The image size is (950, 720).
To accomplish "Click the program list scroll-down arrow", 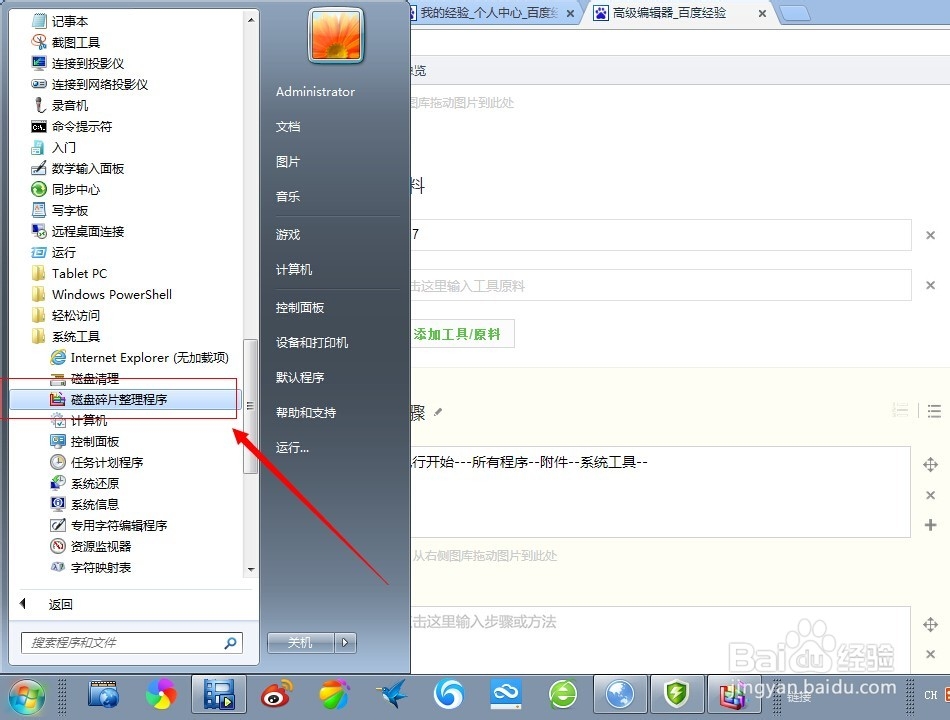I will [x=251, y=570].
